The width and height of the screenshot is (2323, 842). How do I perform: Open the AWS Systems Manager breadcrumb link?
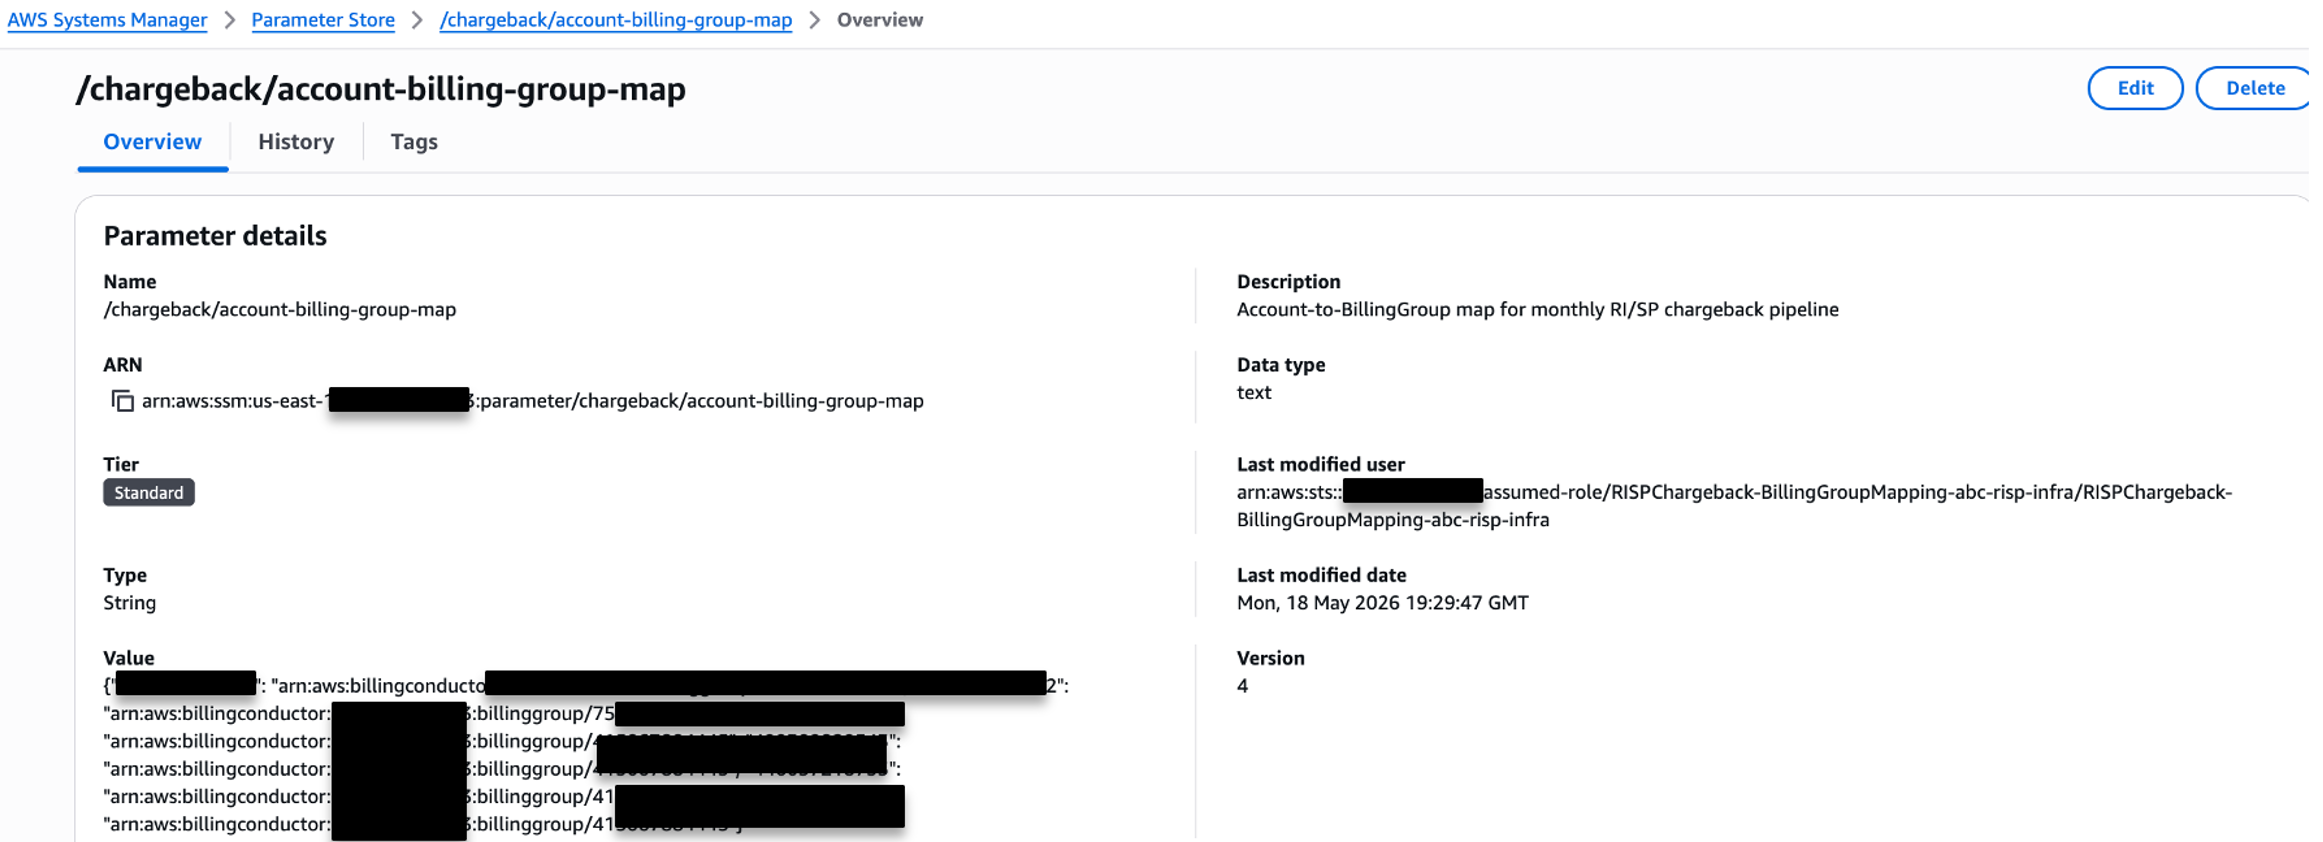[107, 20]
